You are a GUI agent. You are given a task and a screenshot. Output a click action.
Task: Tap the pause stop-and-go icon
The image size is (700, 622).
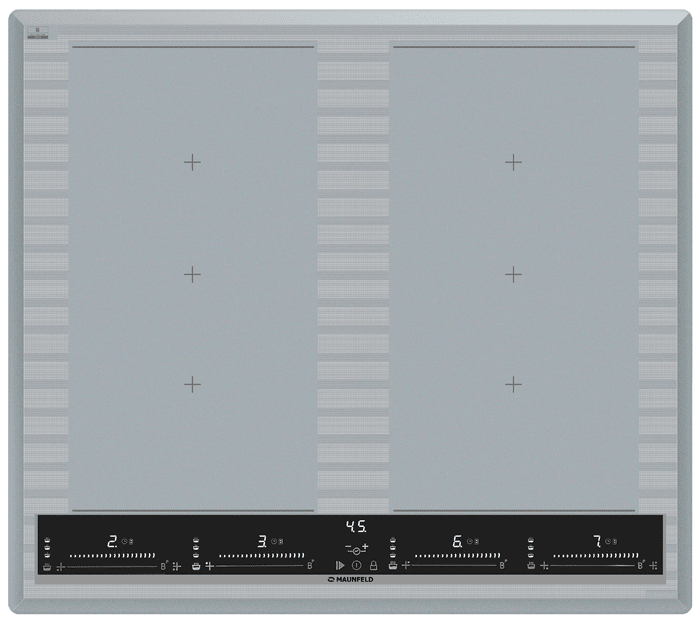pos(340,565)
